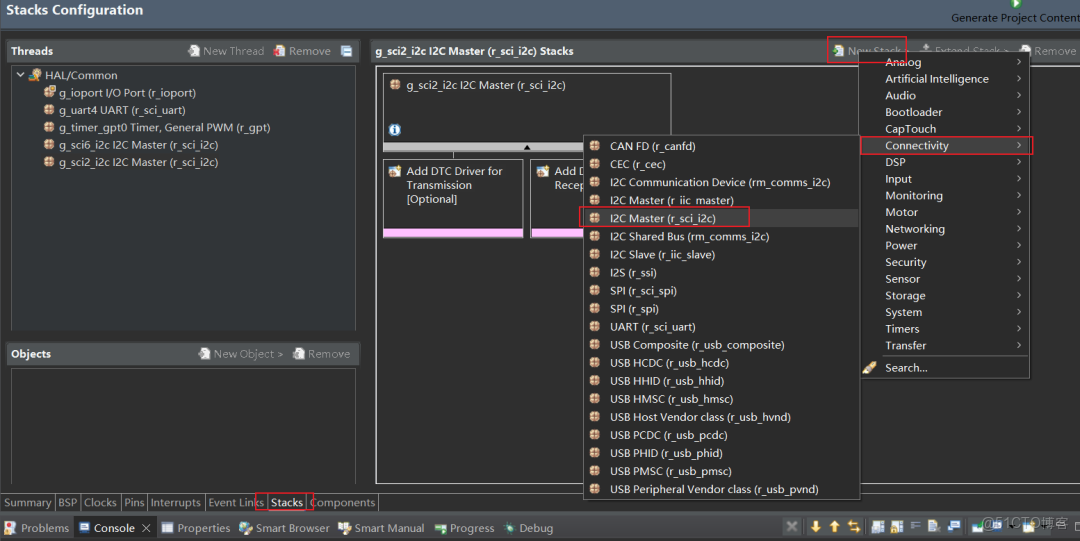
Task: Collapse the stack with the black triangle arrow
Action: tap(527, 147)
